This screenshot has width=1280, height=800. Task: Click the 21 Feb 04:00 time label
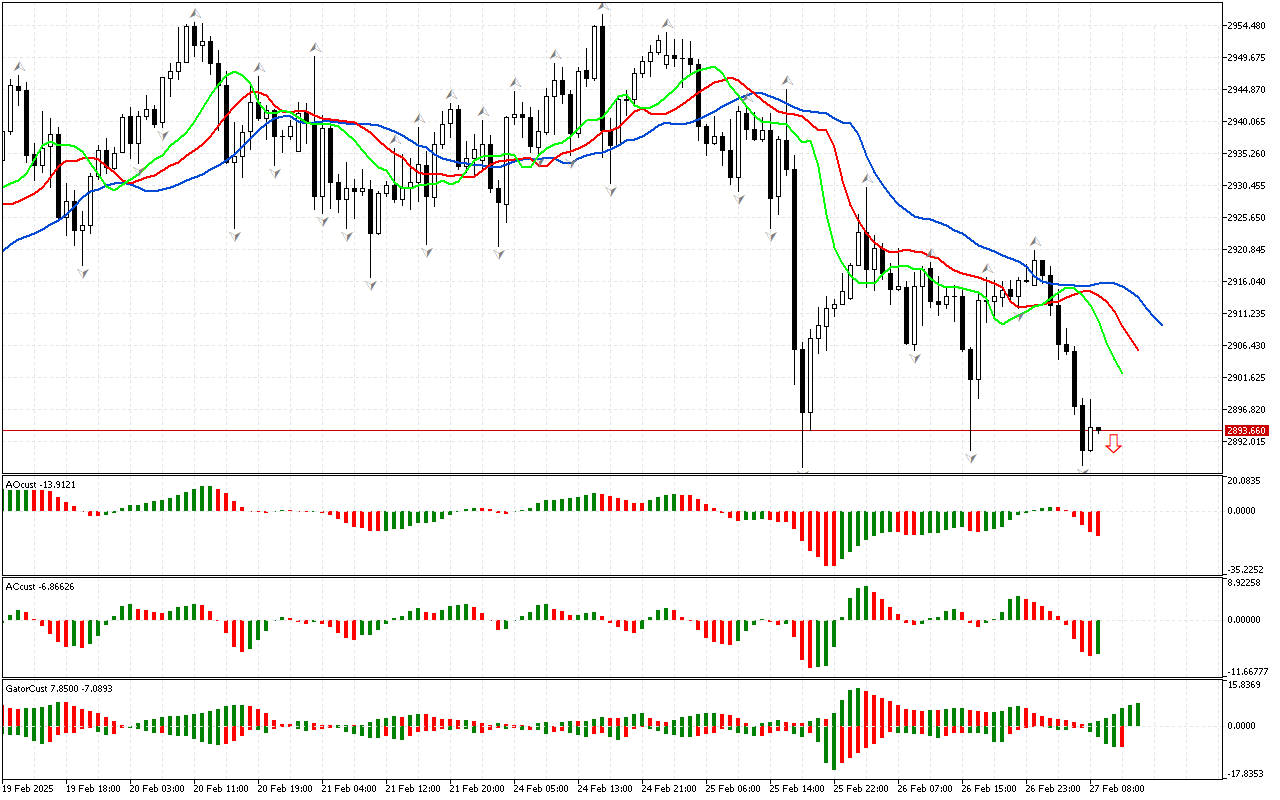pos(349,789)
